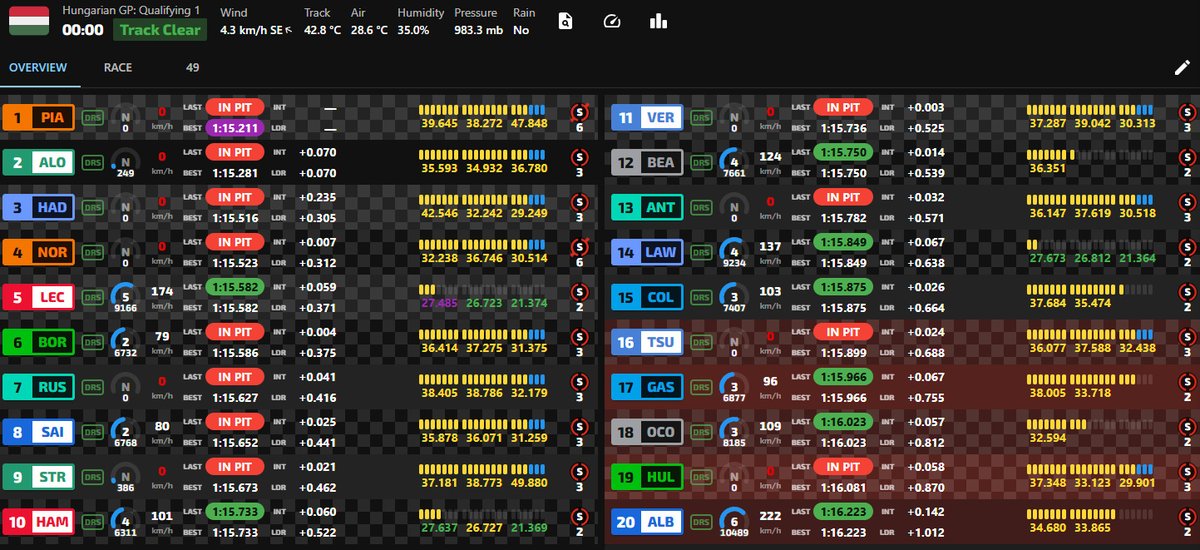Open the bar chart statistics icon
The image size is (1200, 550).
(x=658, y=21)
